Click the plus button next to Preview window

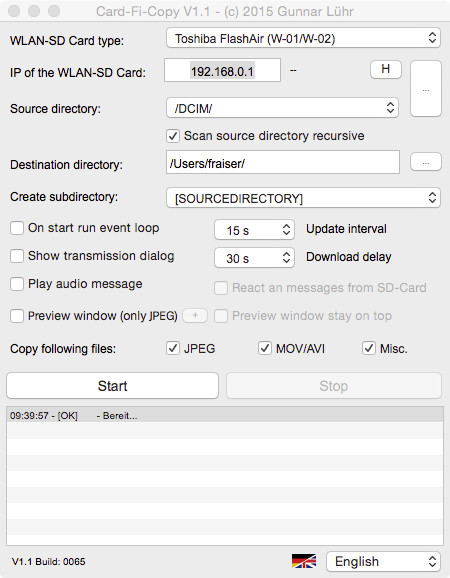[195, 316]
